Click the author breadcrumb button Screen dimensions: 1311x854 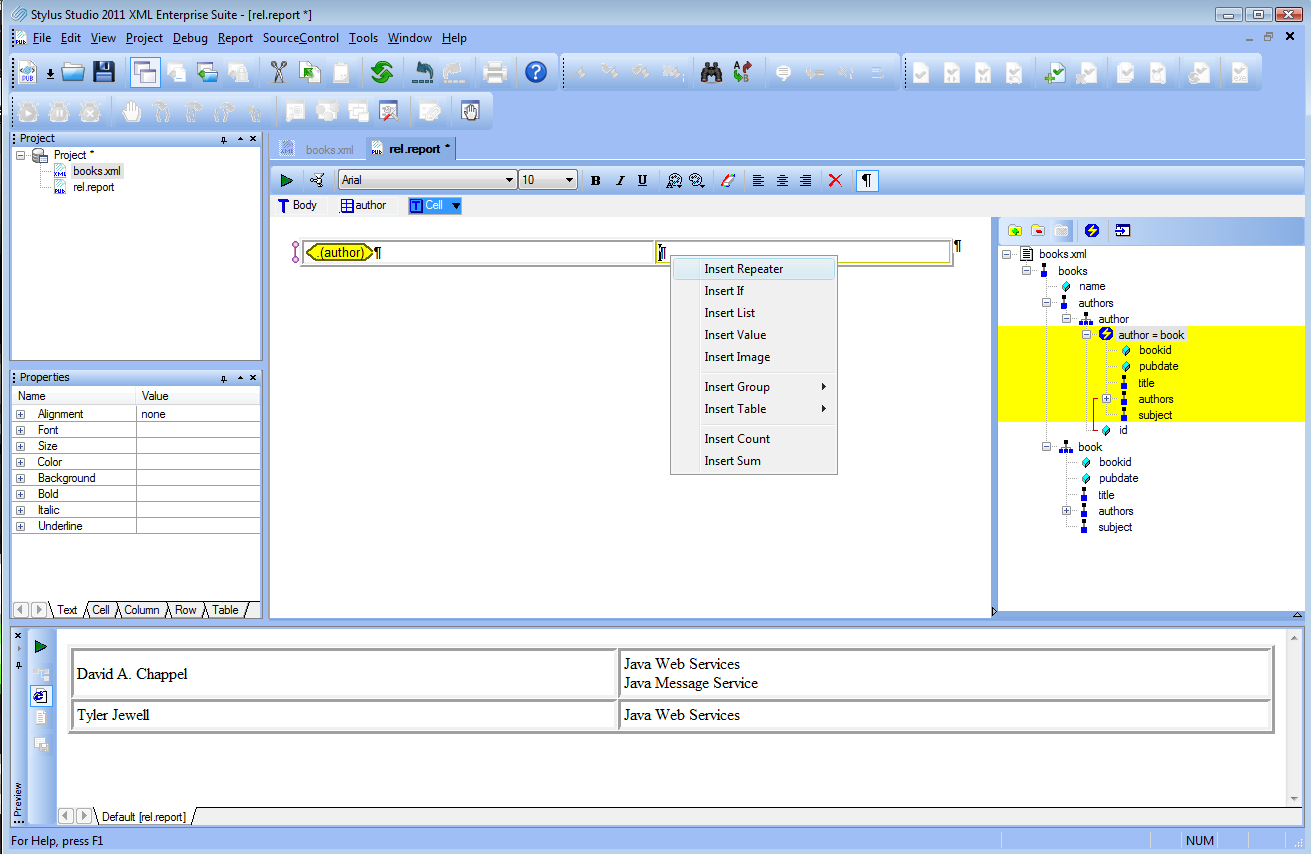363,206
